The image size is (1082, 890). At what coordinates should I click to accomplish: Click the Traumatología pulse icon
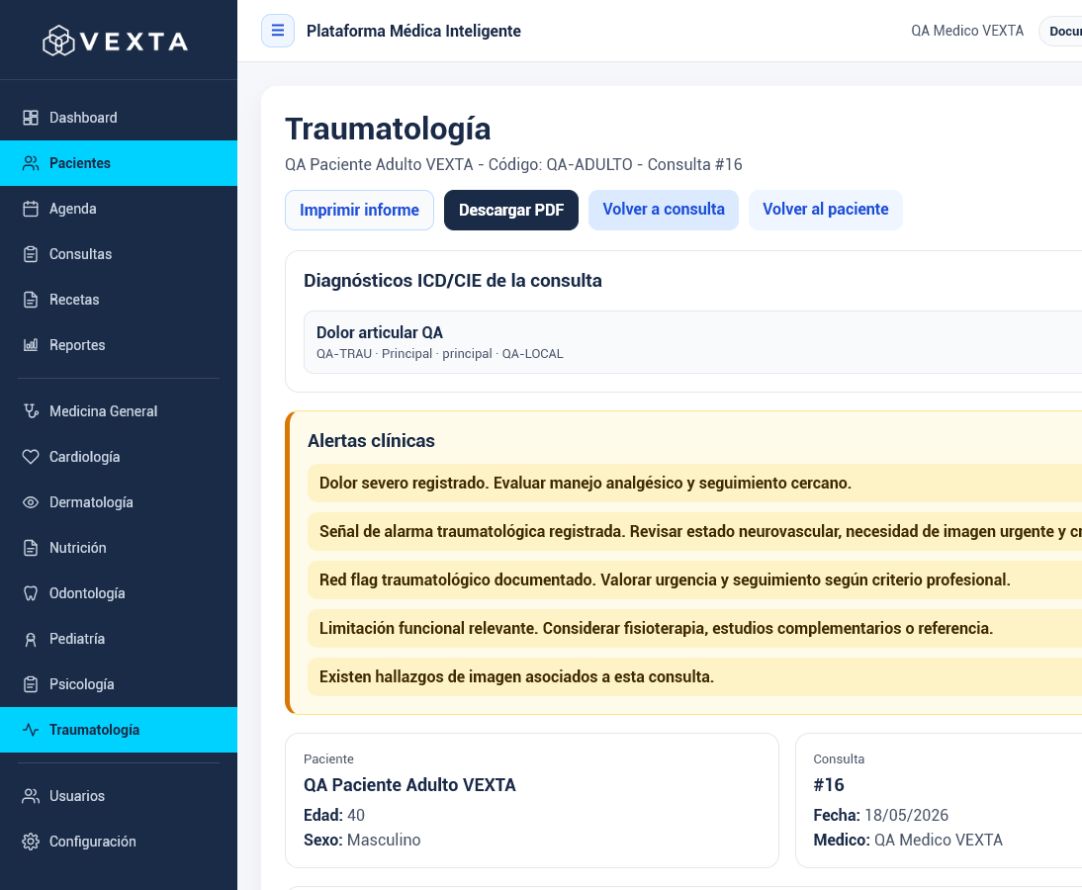pos(30,730)
